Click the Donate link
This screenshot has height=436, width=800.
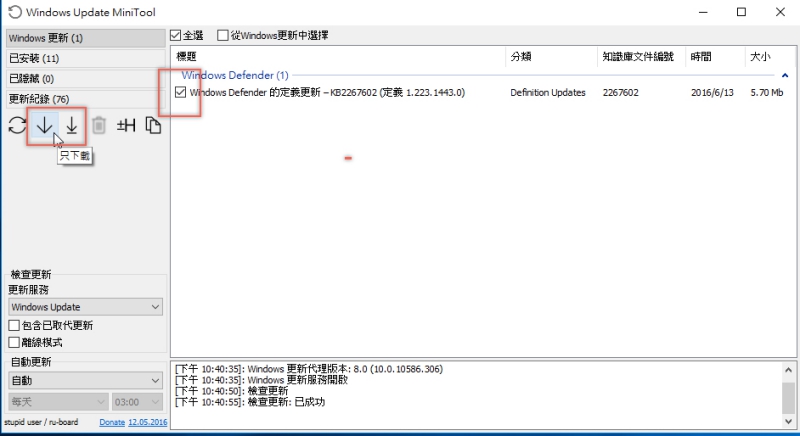(112, 422)
